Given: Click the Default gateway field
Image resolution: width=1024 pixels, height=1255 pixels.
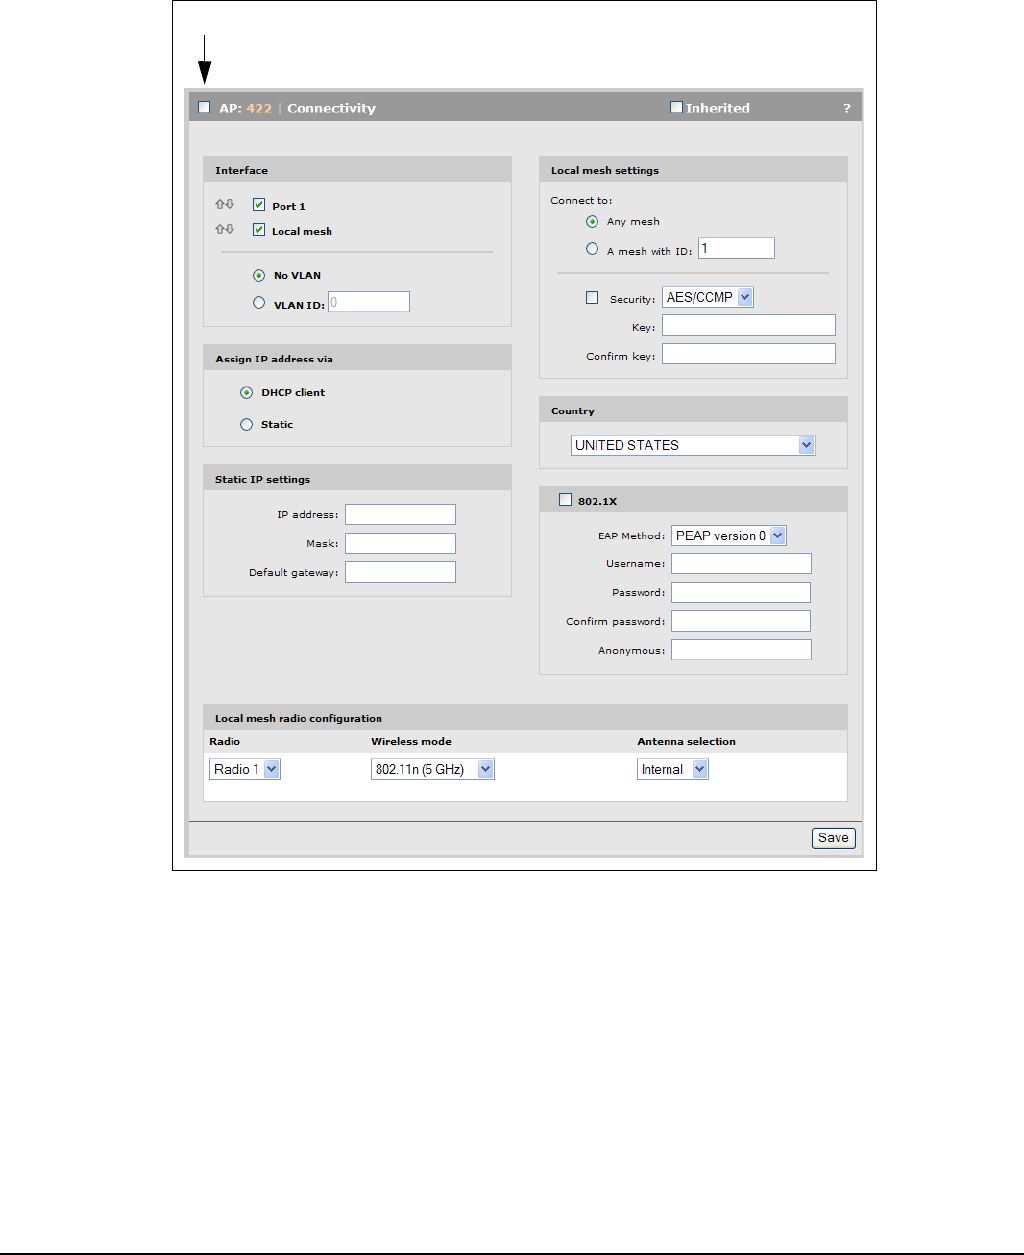Looking at the screenshot, I should click(x=400, y=572).
